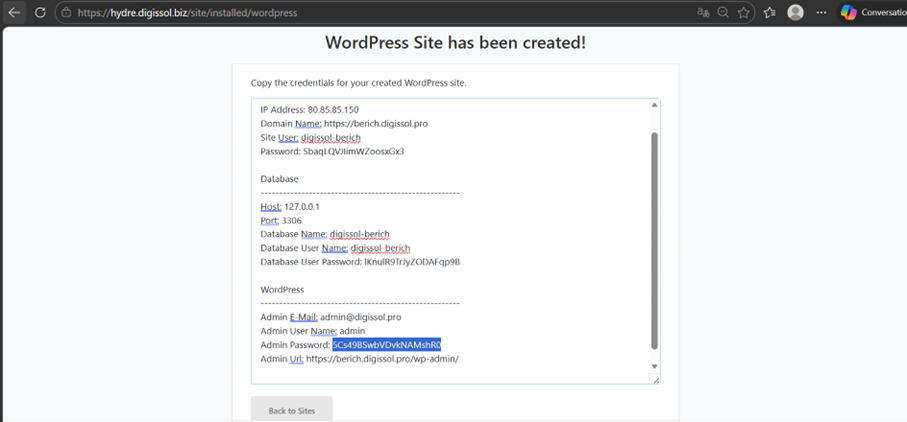Open the favorites list icon
Image resolution: width=907 pixels, height=422 pixels.
point(769,13)
